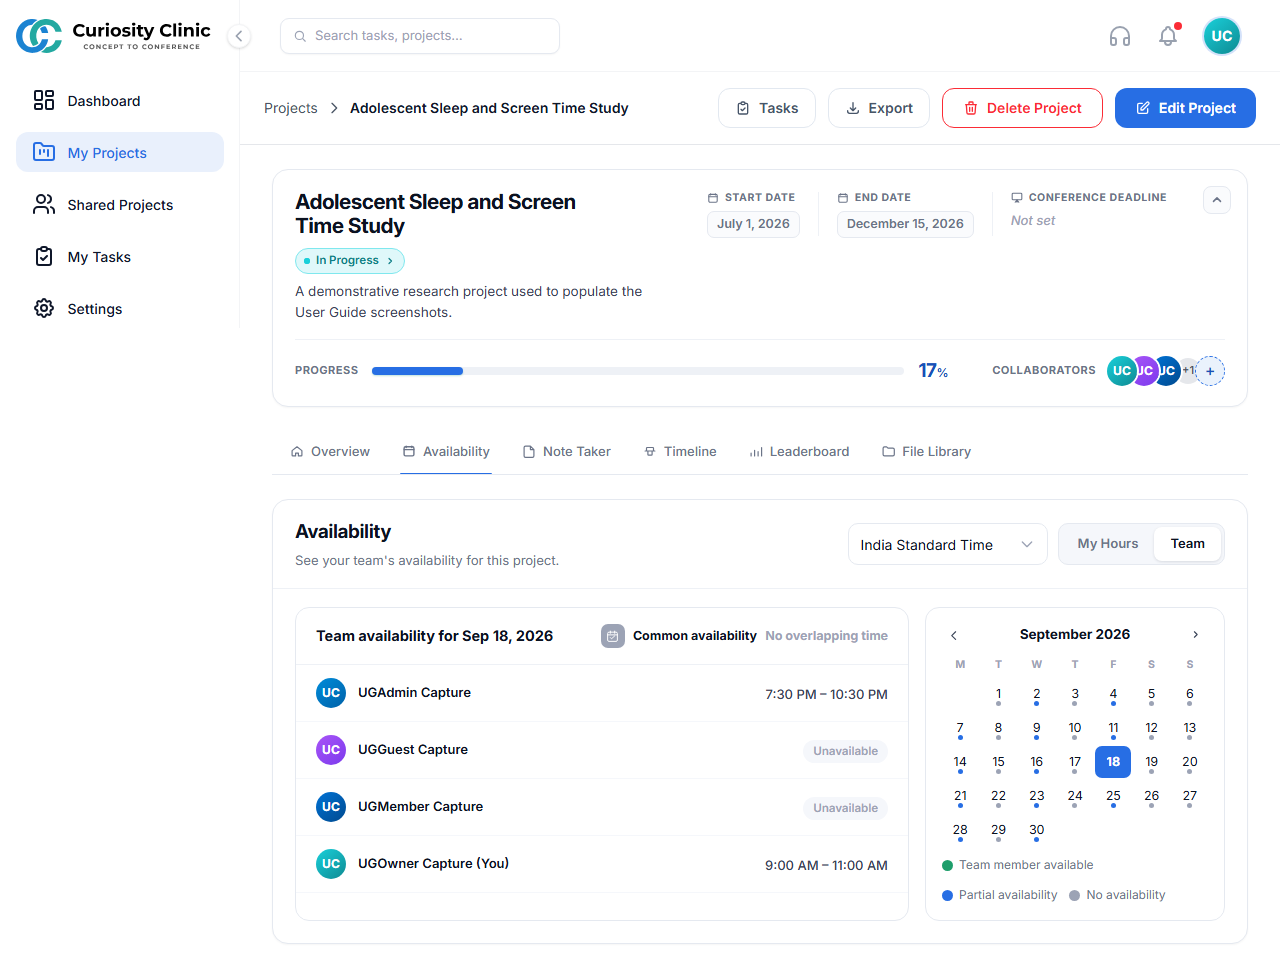Click the Tasks button
Viewport: 1280px width, 968px height.
click(x=767, y=108)
